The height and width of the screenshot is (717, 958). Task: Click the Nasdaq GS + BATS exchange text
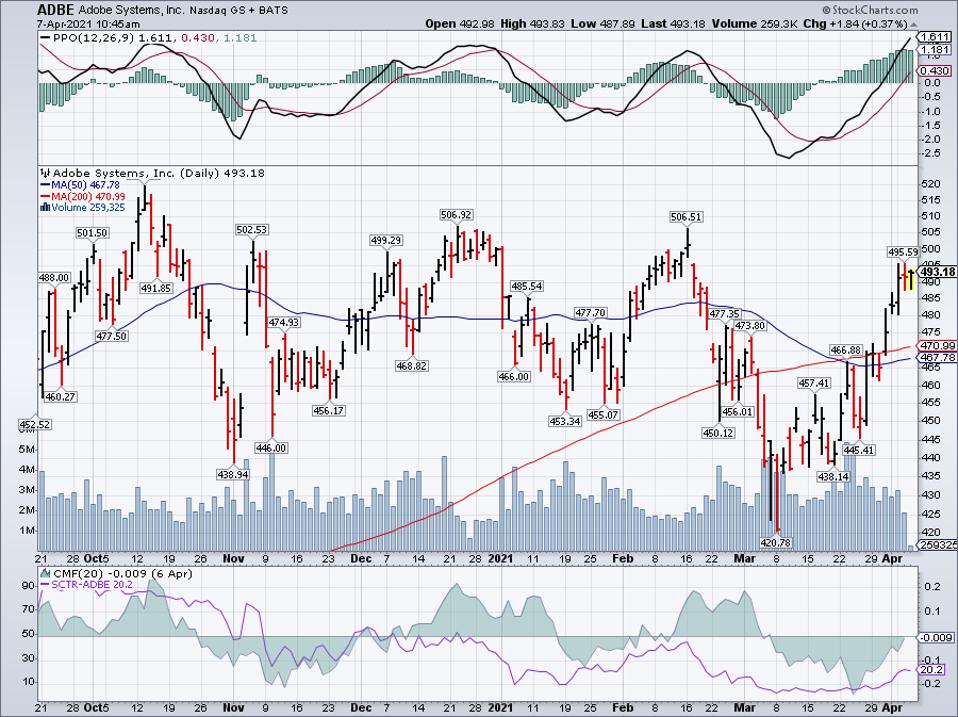pyautogui.click(x=237, y=10)
